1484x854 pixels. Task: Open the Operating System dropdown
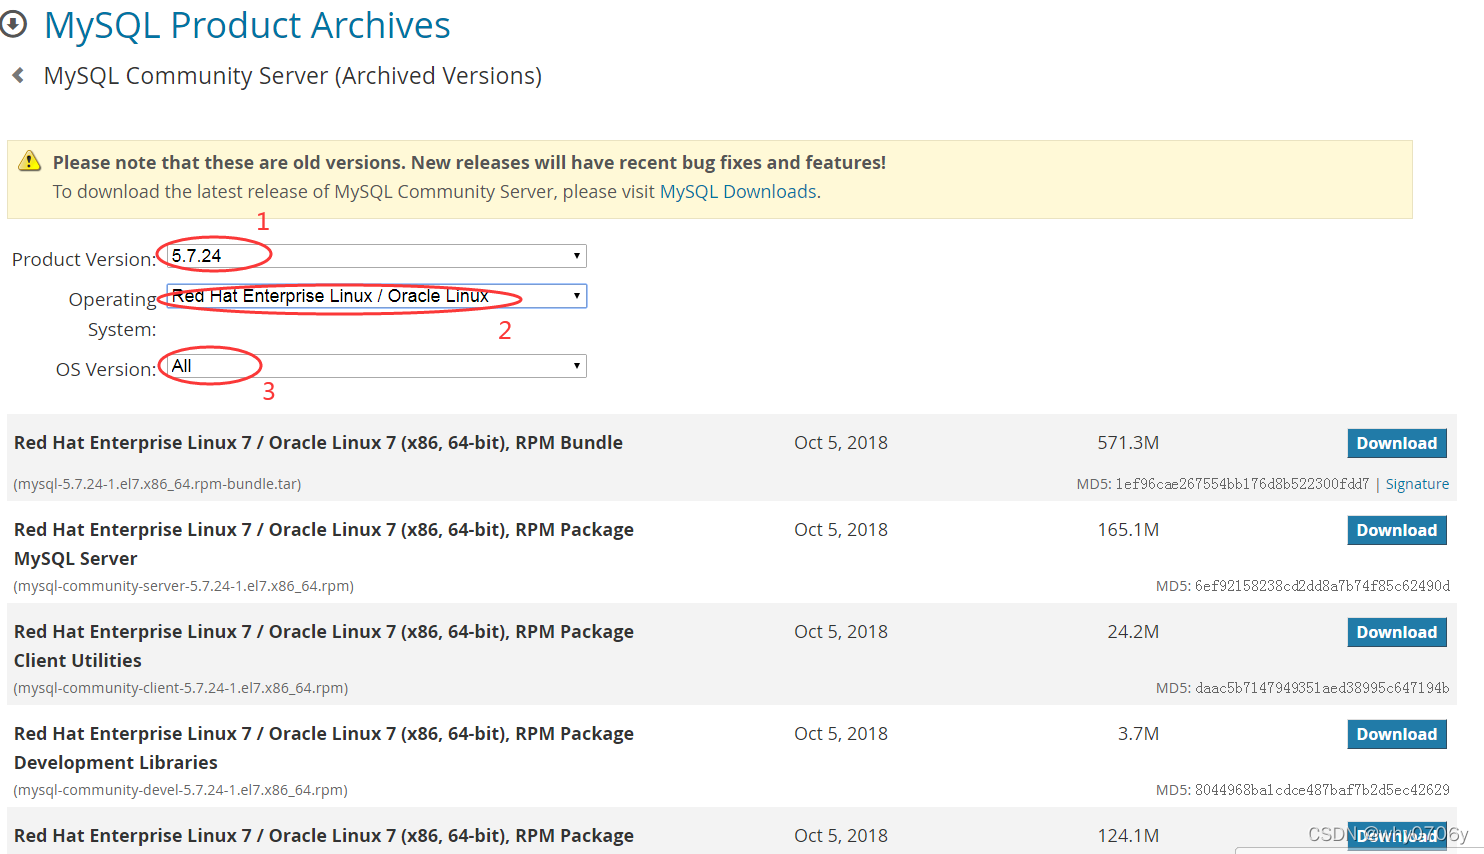(376, 296)
